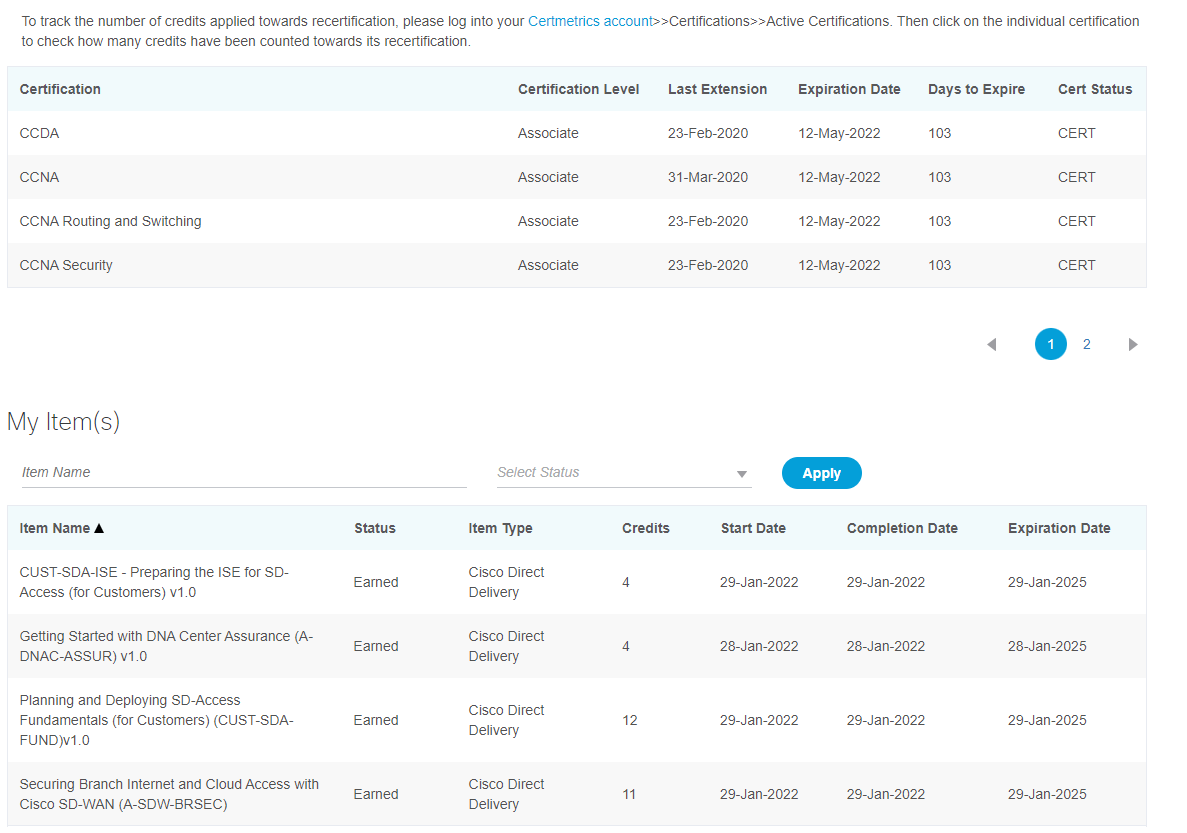The width and height of the screenshot is (1187, 833).
Task: Select page 1 of certifications
Action: pyautogui.click(x=1051, y=345)
